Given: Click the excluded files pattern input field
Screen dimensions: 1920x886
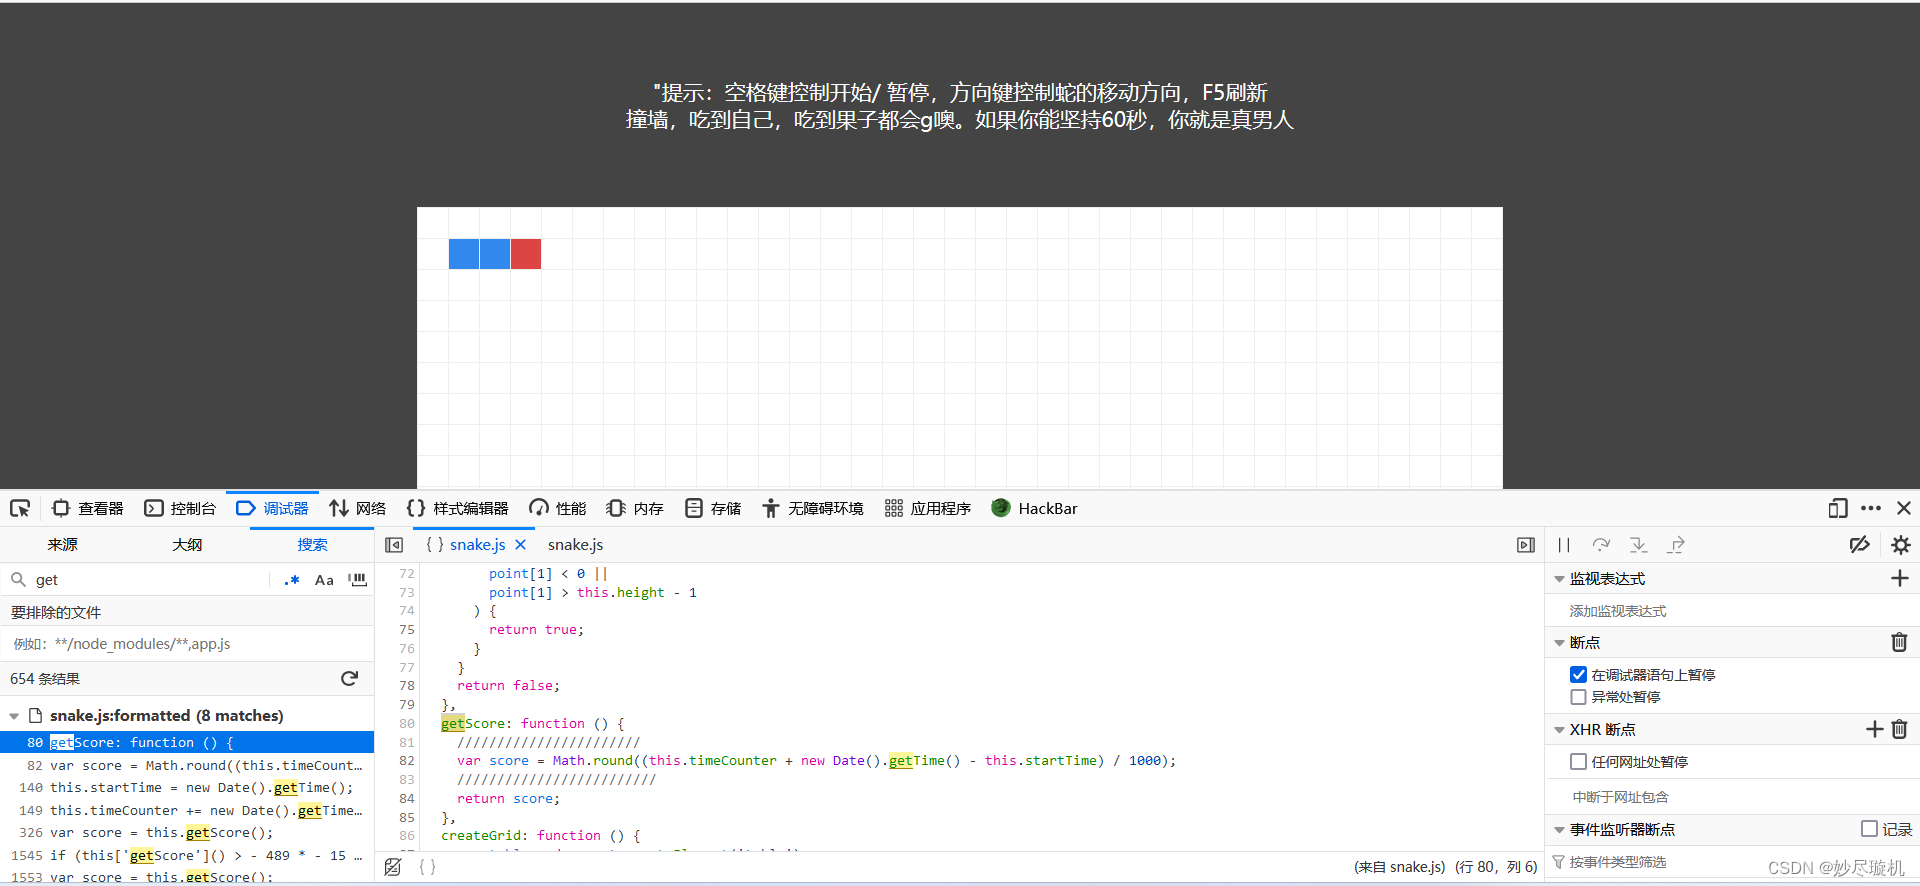Looking at the screenshot, I should (187, 643).
